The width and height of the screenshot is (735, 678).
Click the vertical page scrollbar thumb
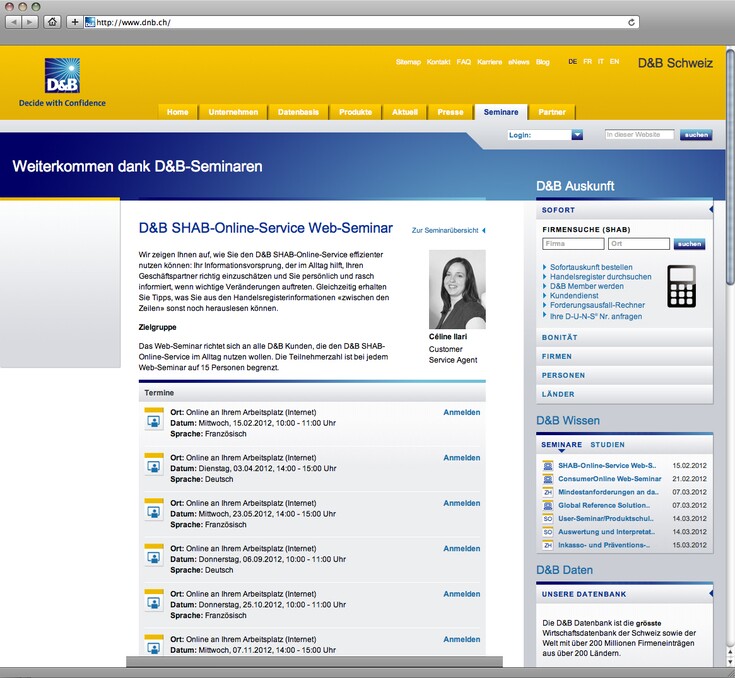731,166
